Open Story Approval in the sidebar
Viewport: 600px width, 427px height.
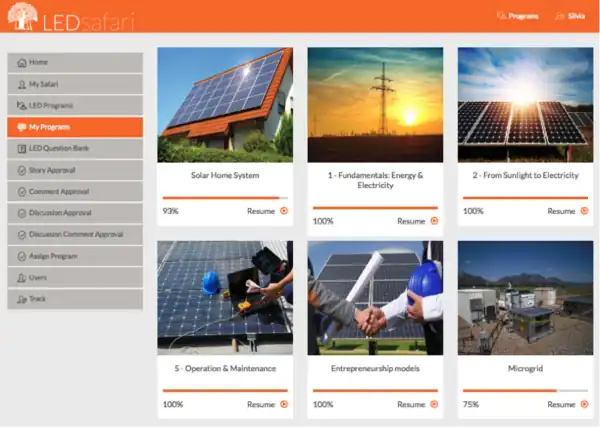[x=75, y=170]
